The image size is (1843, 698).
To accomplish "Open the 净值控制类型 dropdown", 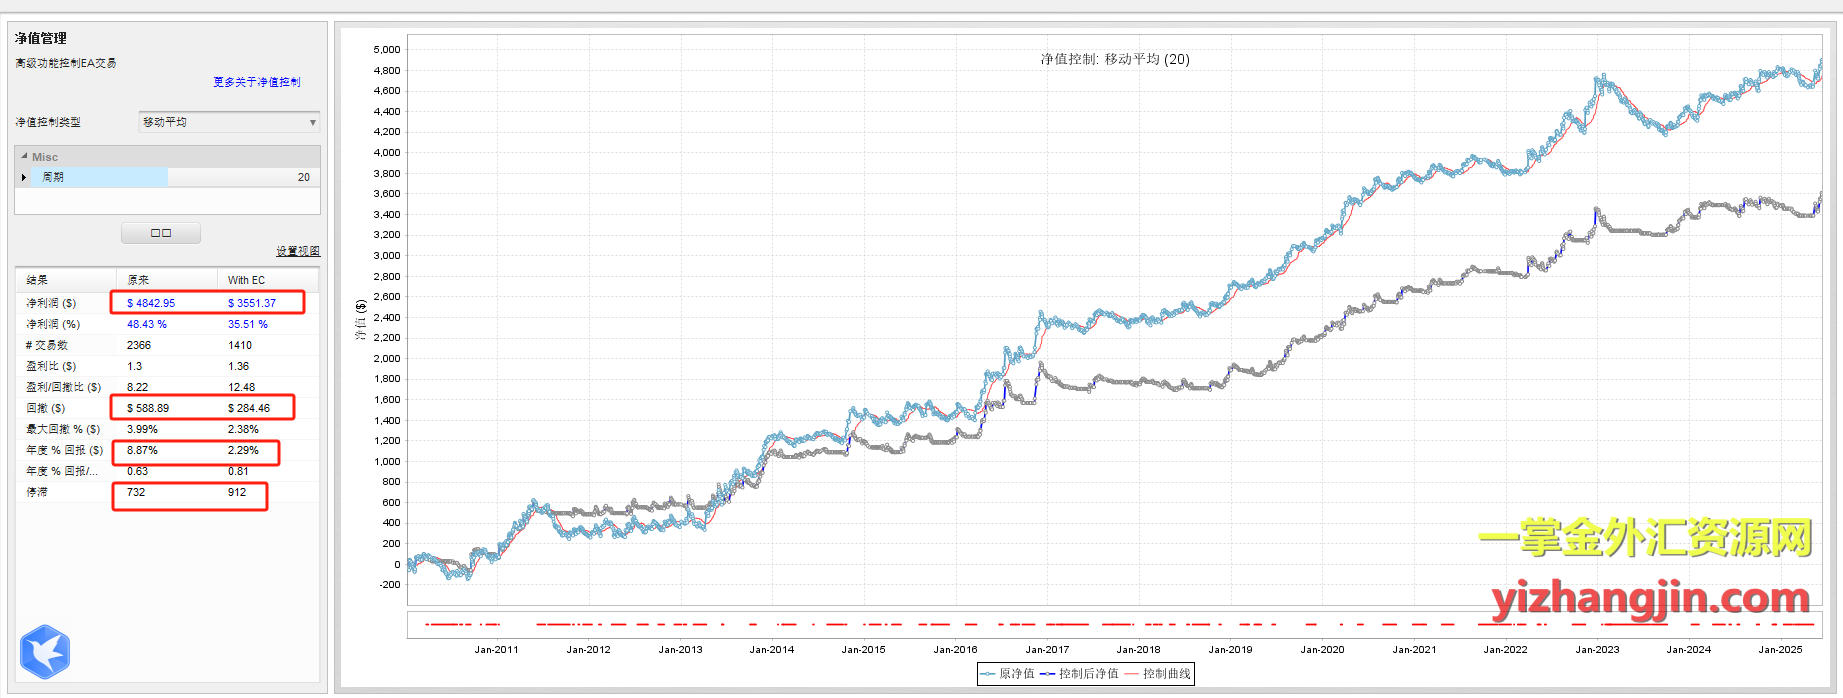I will [x=229, y=122].
